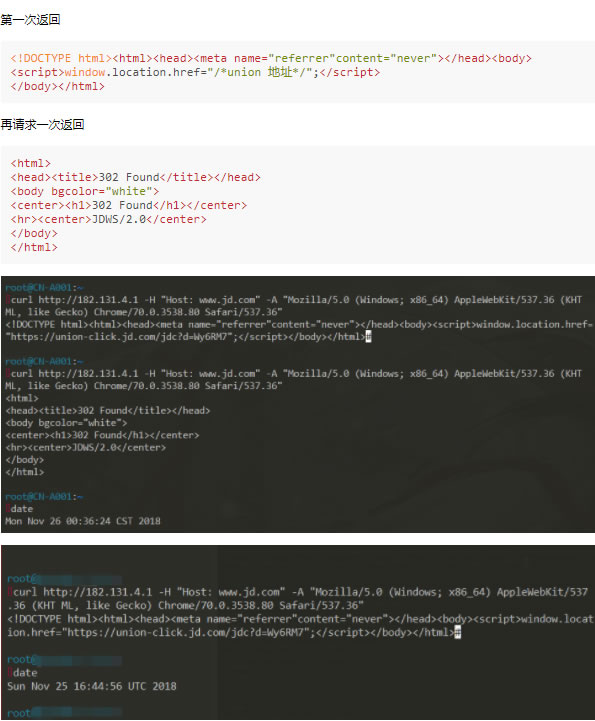Click the second curl command in first terminal
Viewport: 595px width, 721px height.
pyautogui.click(x=293, y=379)
